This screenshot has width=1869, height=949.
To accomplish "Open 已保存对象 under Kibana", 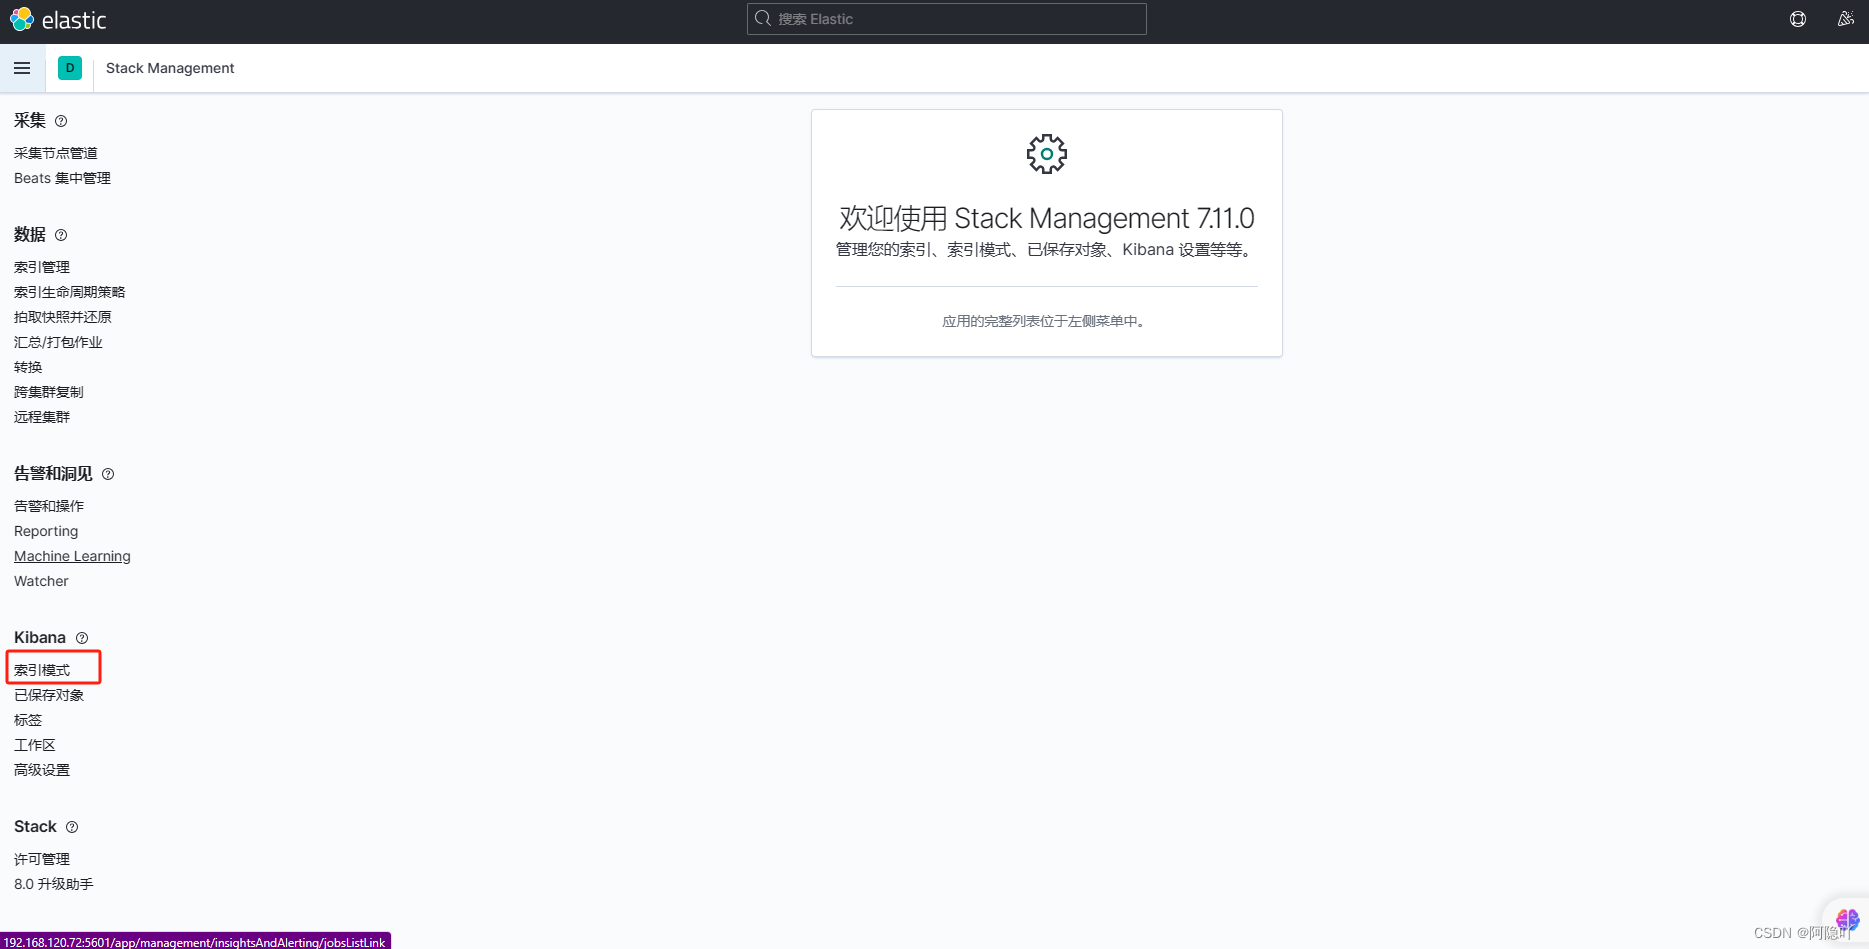I will 50,694.
